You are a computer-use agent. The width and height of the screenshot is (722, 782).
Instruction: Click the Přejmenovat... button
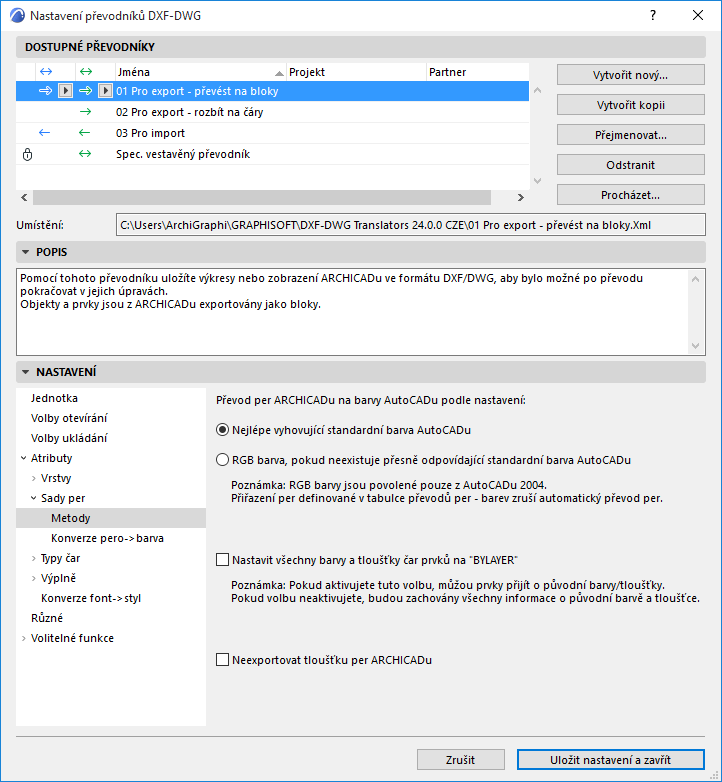[631, 135]
